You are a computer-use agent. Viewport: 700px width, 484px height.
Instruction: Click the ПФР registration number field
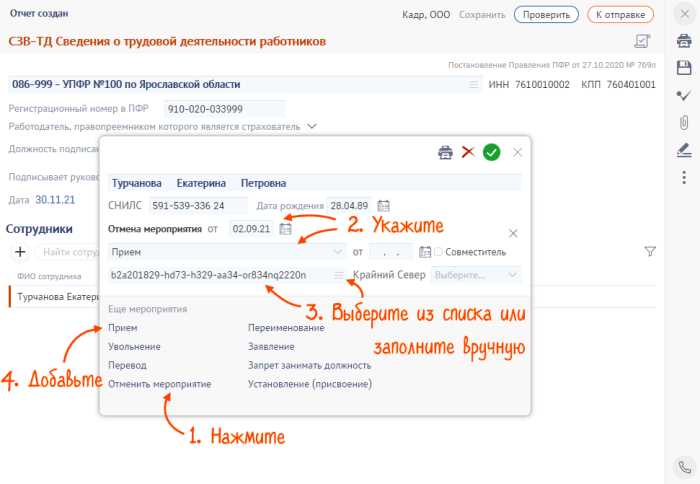pyautogui.click(x=225, y=109)
